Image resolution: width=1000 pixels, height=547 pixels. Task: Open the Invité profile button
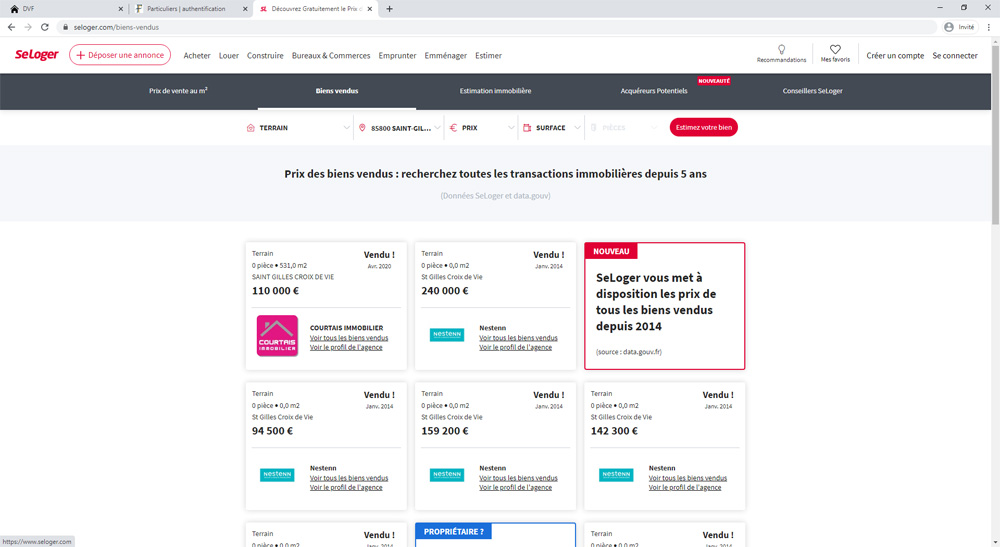(x=959, y=27)
